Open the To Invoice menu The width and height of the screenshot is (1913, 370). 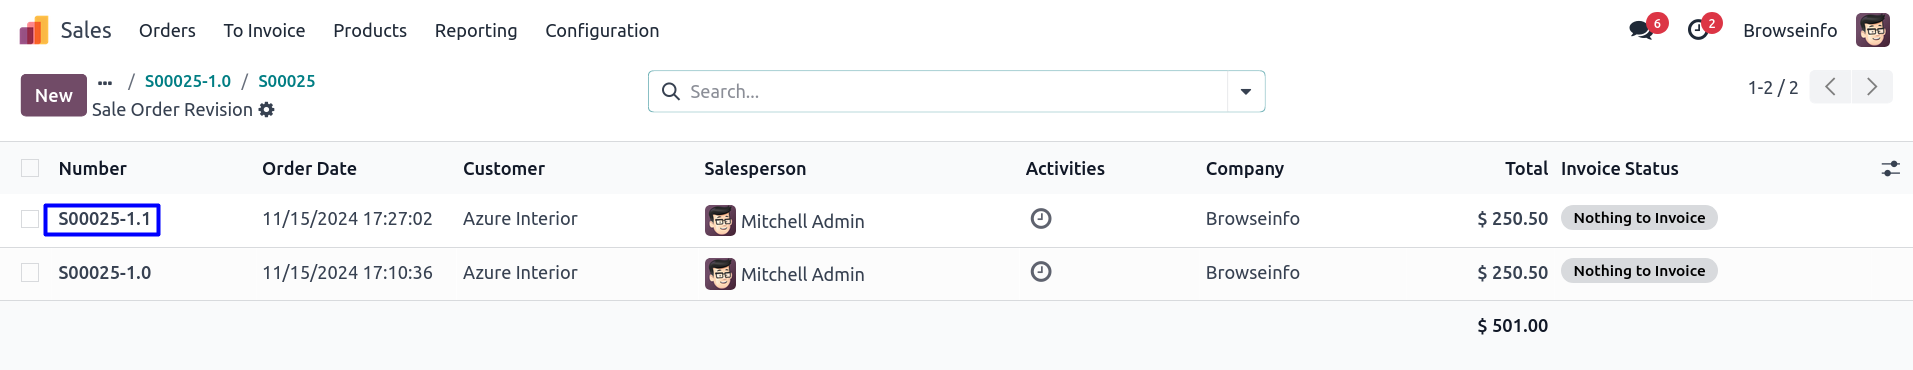pyautogui.click(x=264, y=31)
